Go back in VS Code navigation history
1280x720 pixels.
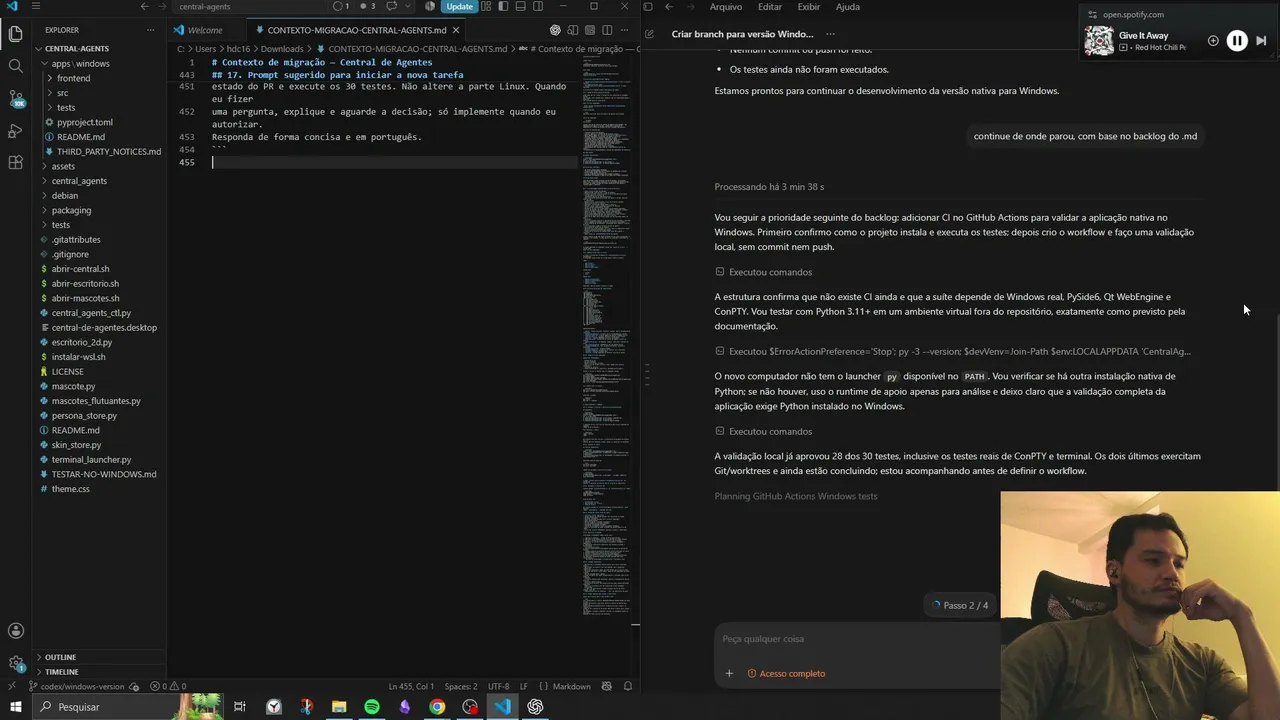coord(145,6)
